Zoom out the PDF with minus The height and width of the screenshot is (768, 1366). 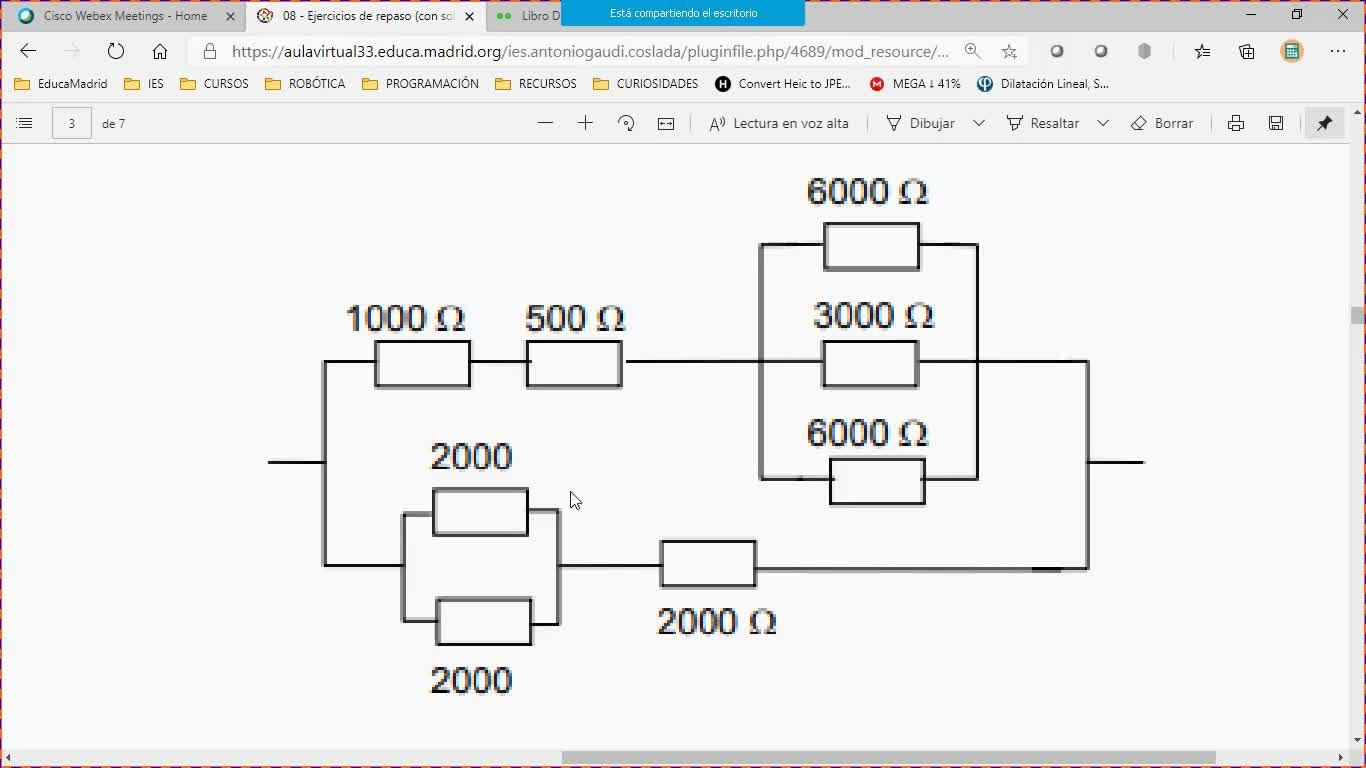pos(545,123)
